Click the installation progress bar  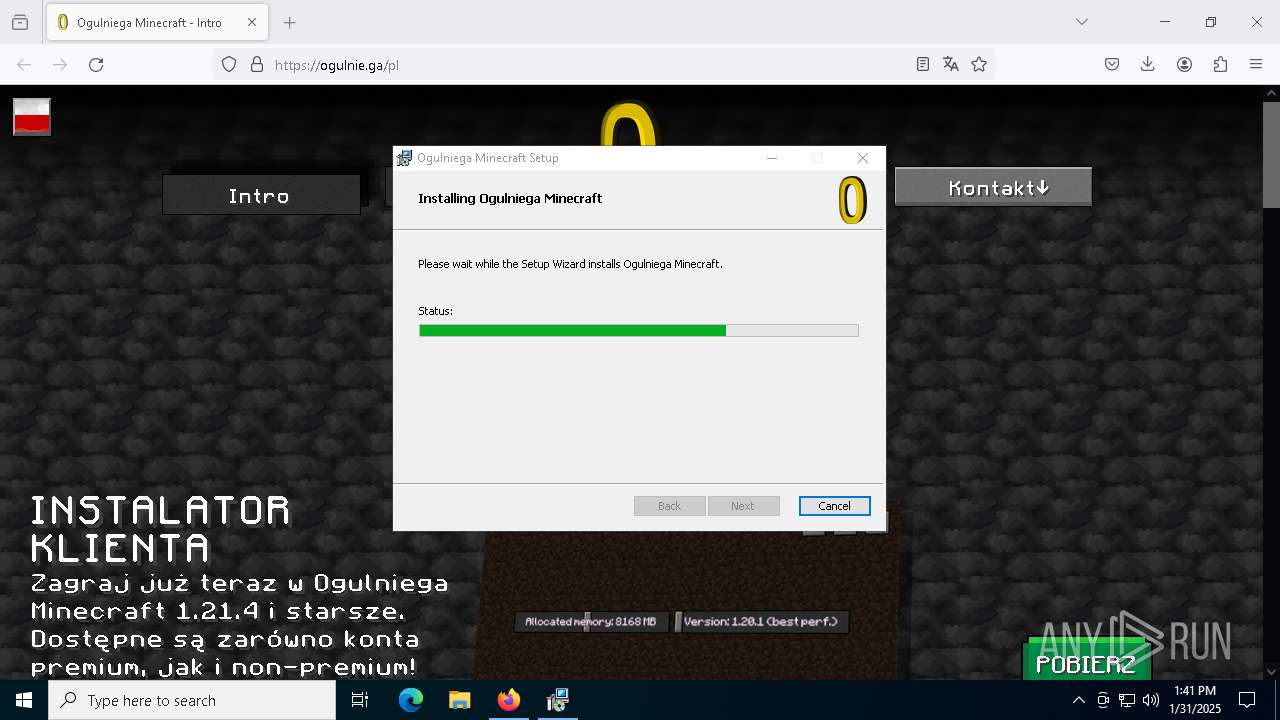(x=638, y=331)
